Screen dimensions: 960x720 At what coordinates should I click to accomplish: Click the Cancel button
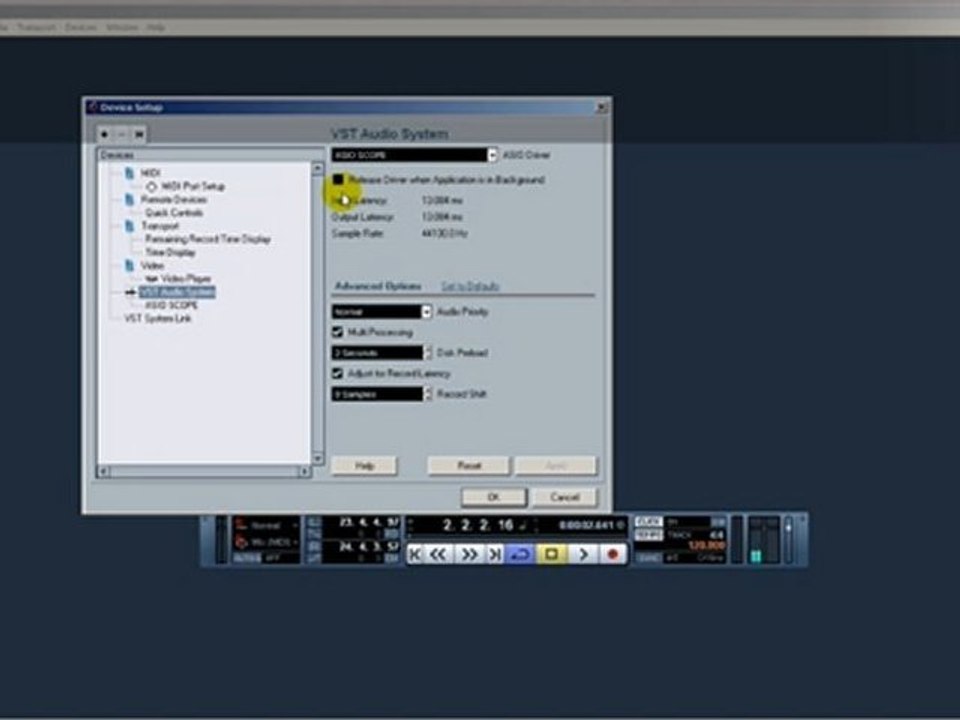click(x=564, y=497)
